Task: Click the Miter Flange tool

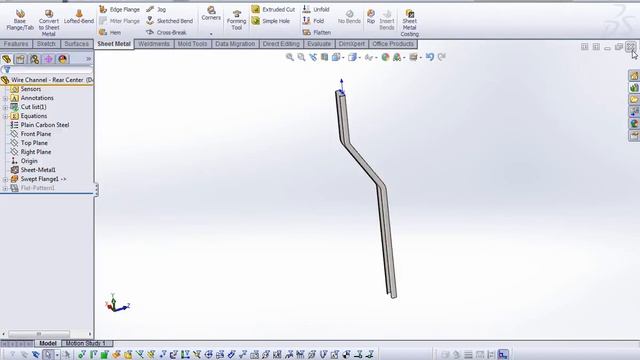Action: click(x=120, y=21)
